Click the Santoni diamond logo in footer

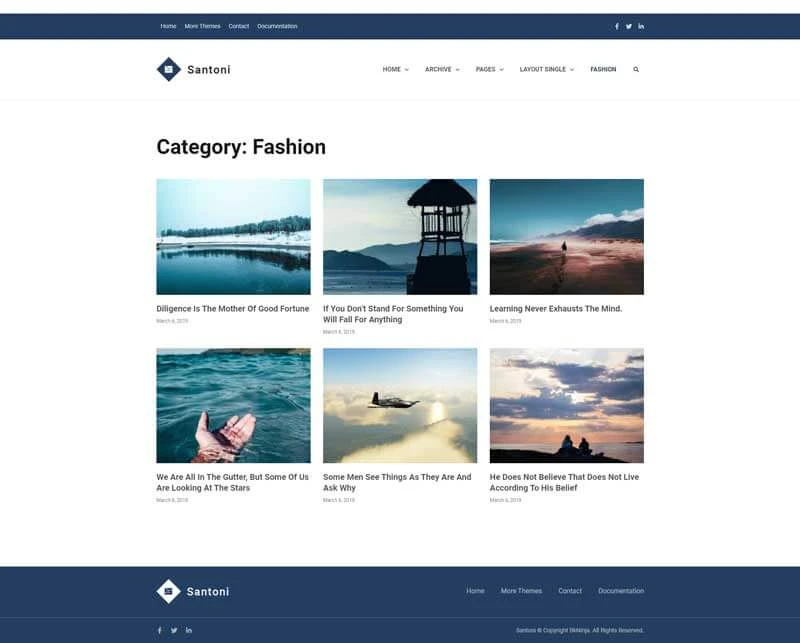pos(168,591)
